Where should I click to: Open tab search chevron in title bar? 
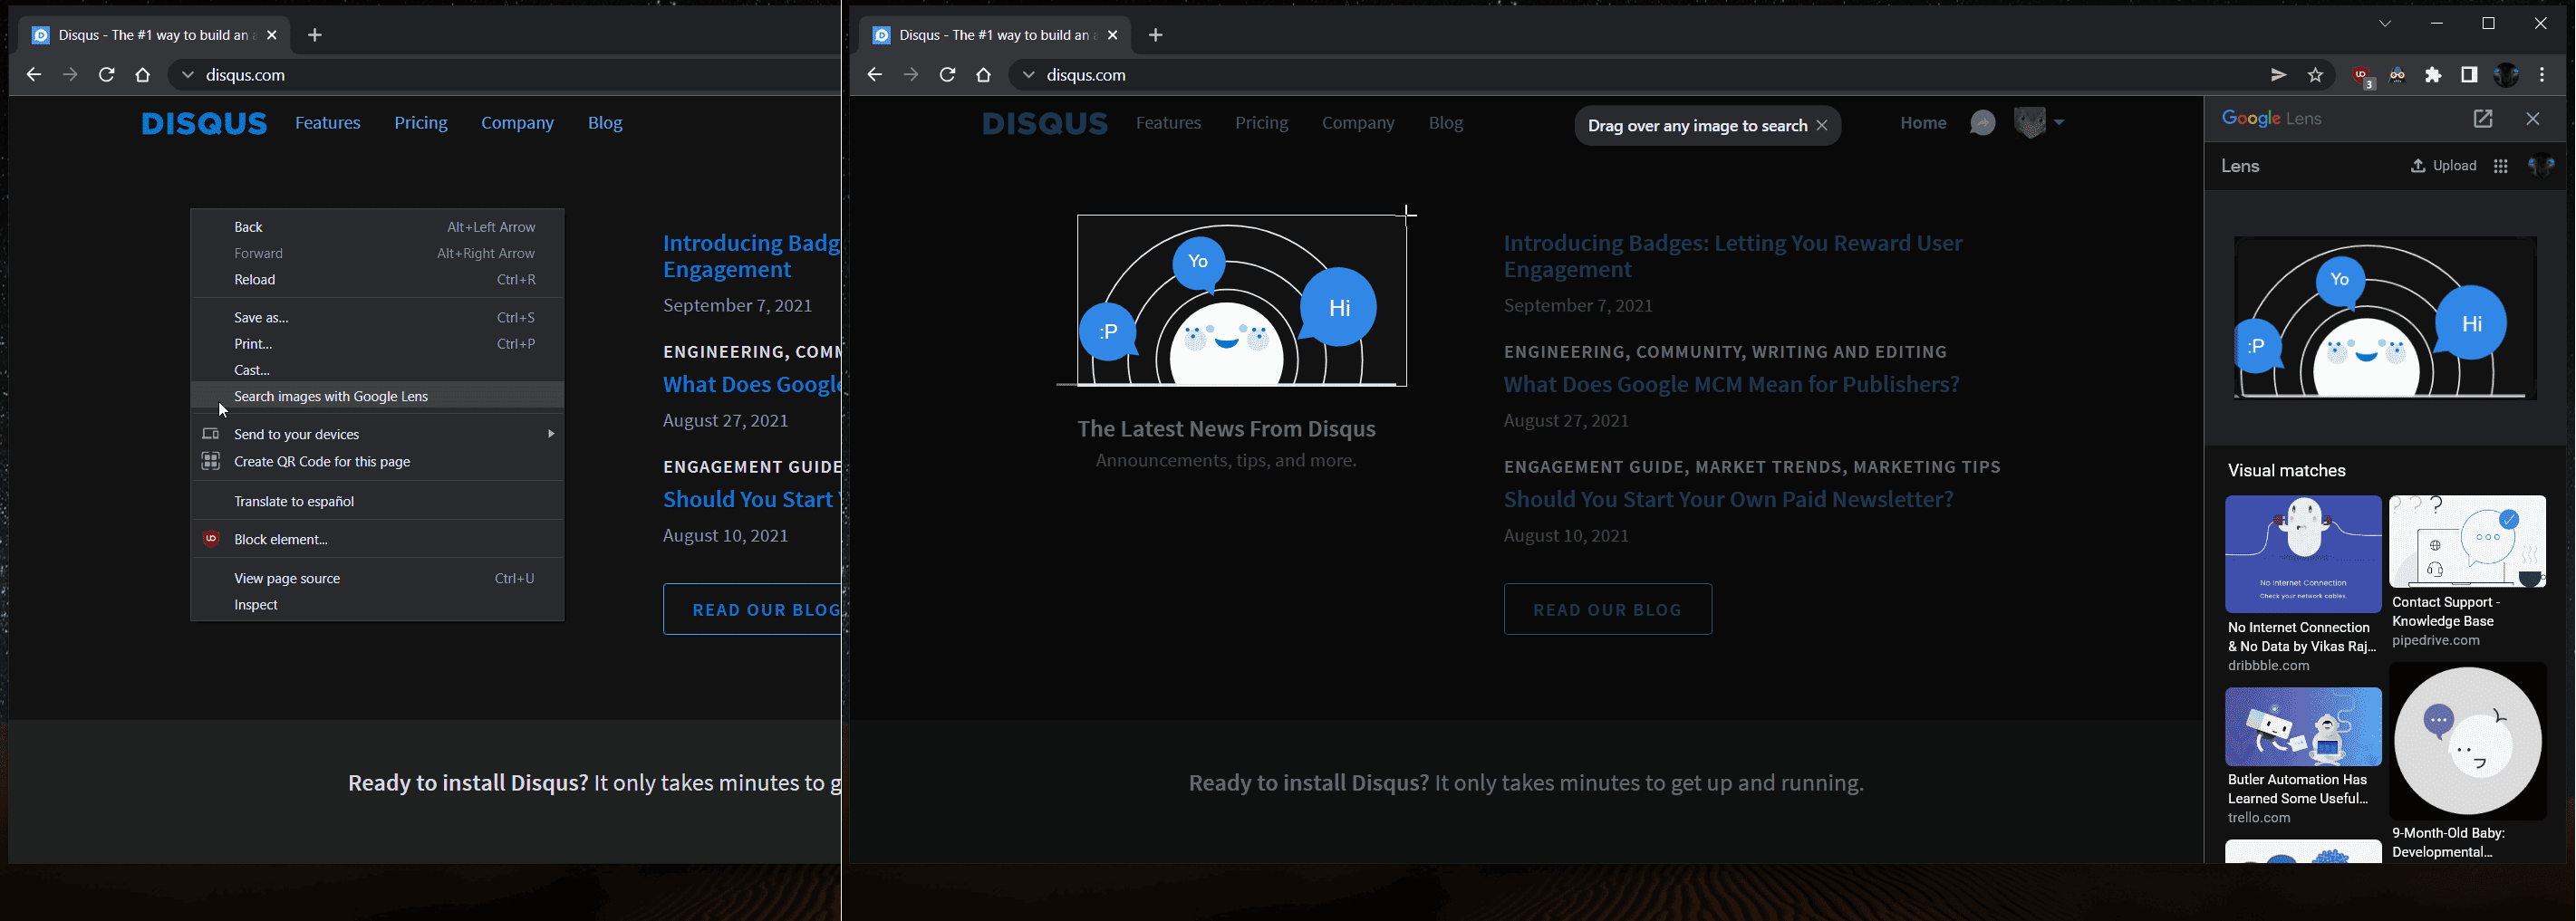pyautogui.click(x=2385, y=23)
